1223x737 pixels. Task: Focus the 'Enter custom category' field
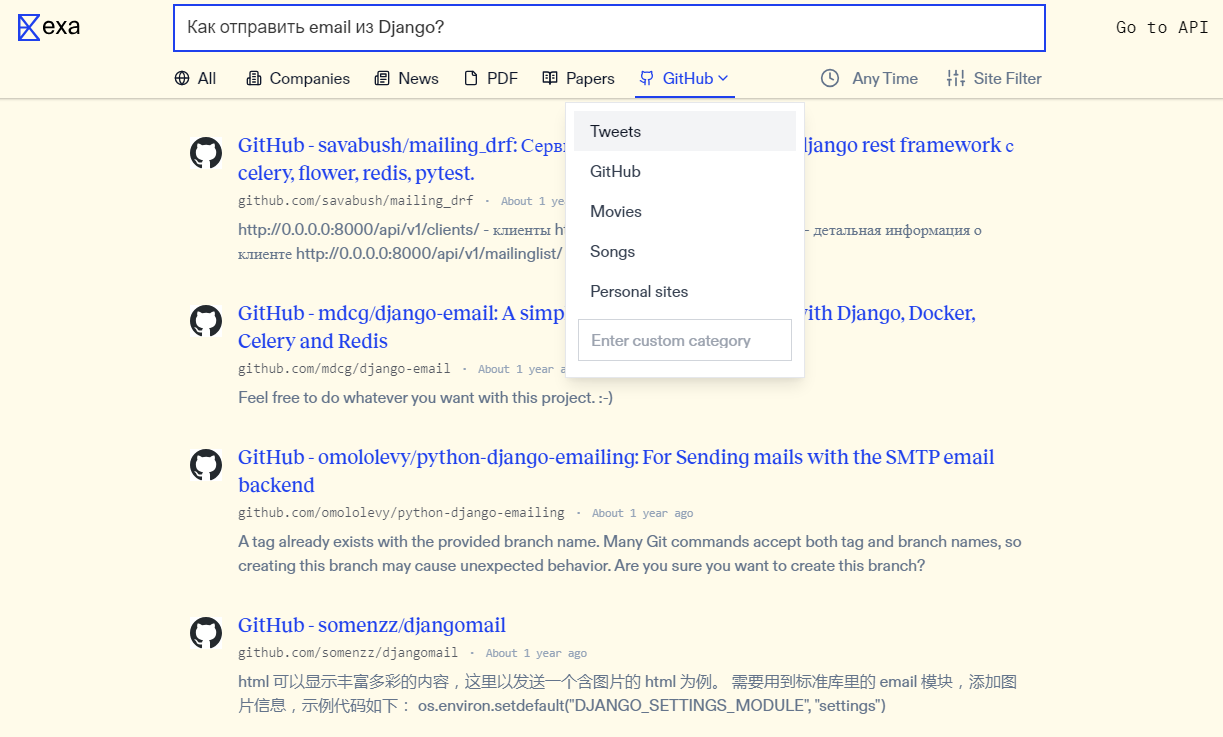coord(685,340)
